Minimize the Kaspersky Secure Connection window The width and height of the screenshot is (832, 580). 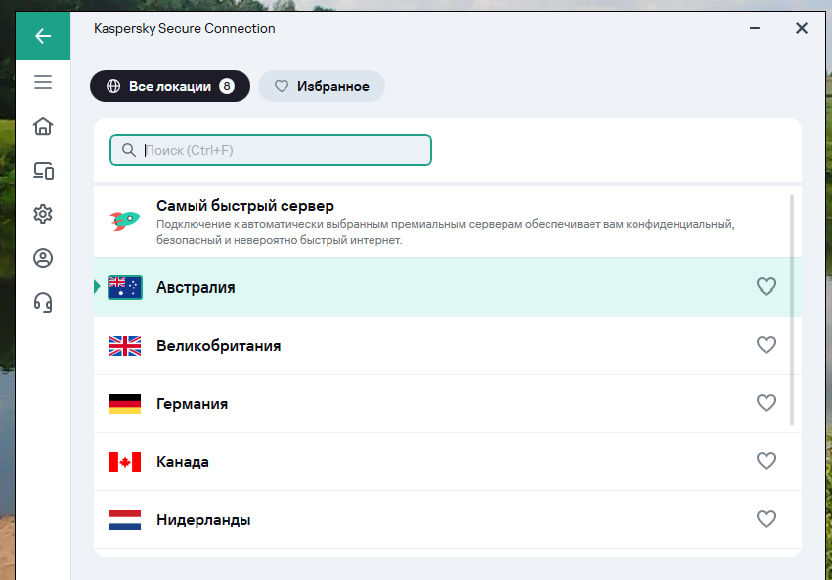click(755, 28)
